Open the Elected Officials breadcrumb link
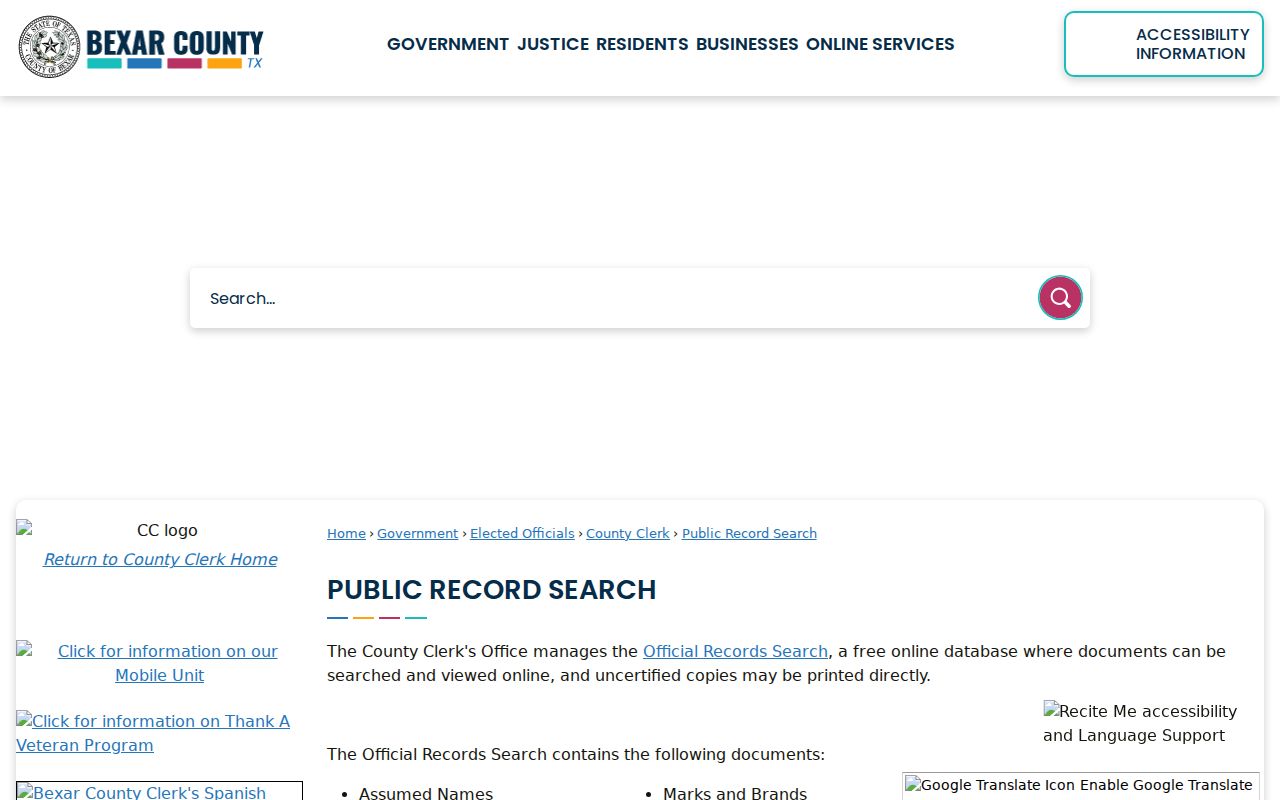The width and height of the screenshot is (1280, 800). click(522, 534)
